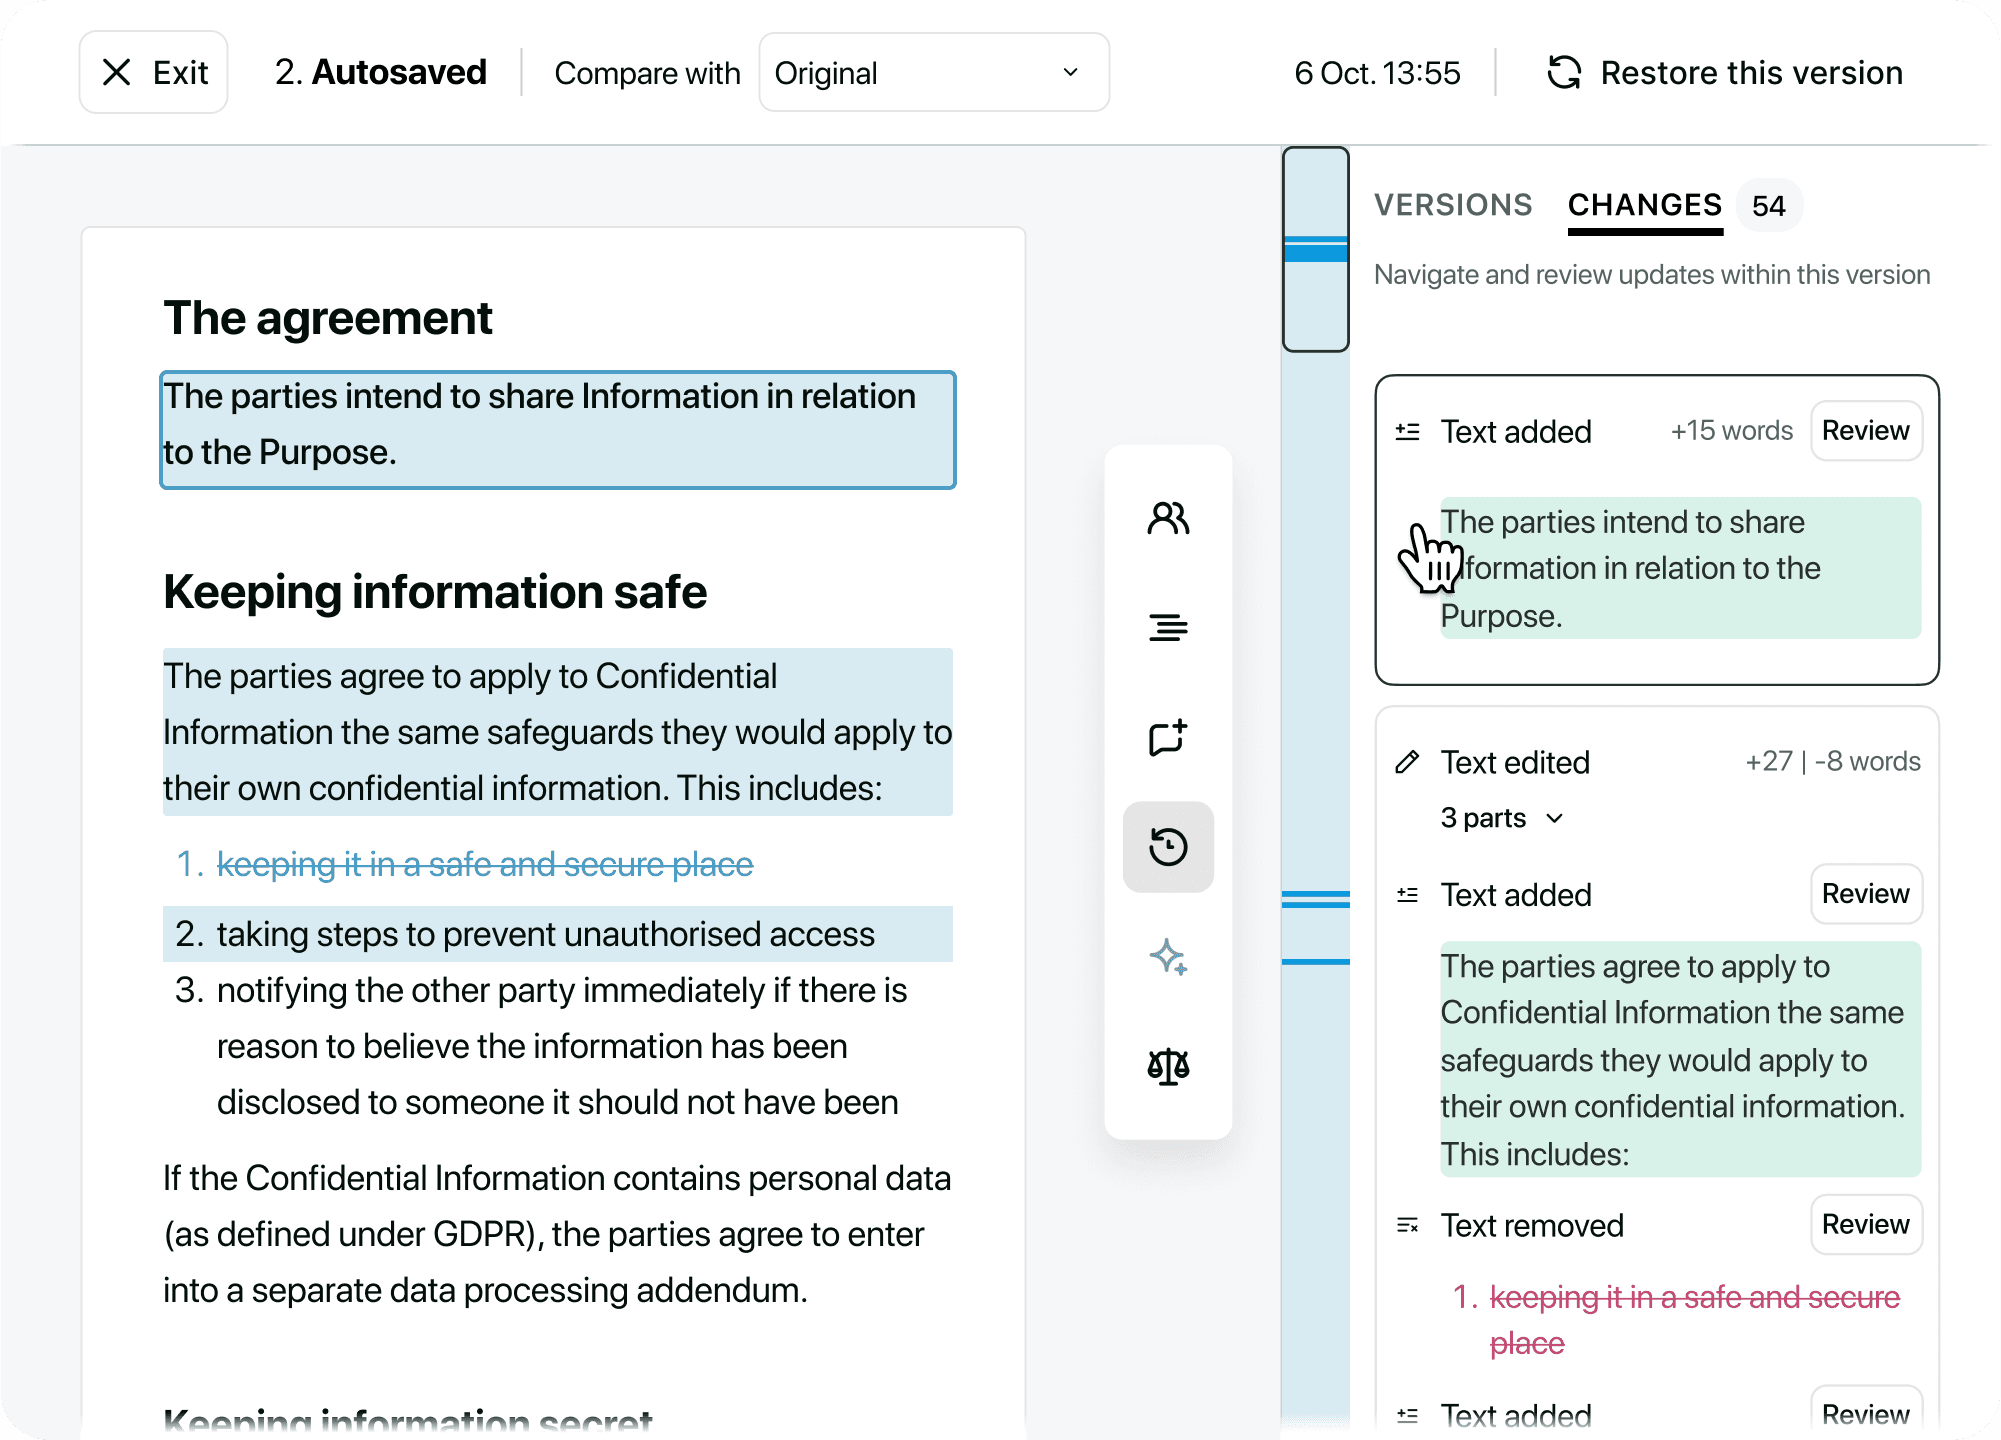
Task: Select highlighted paragraph under The agreement
Action: tap(557, 429)
